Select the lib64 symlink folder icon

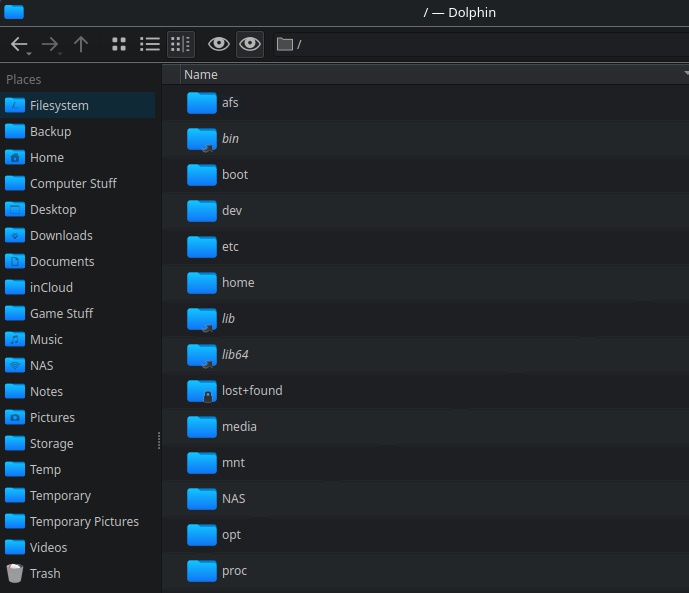(202, 355)
